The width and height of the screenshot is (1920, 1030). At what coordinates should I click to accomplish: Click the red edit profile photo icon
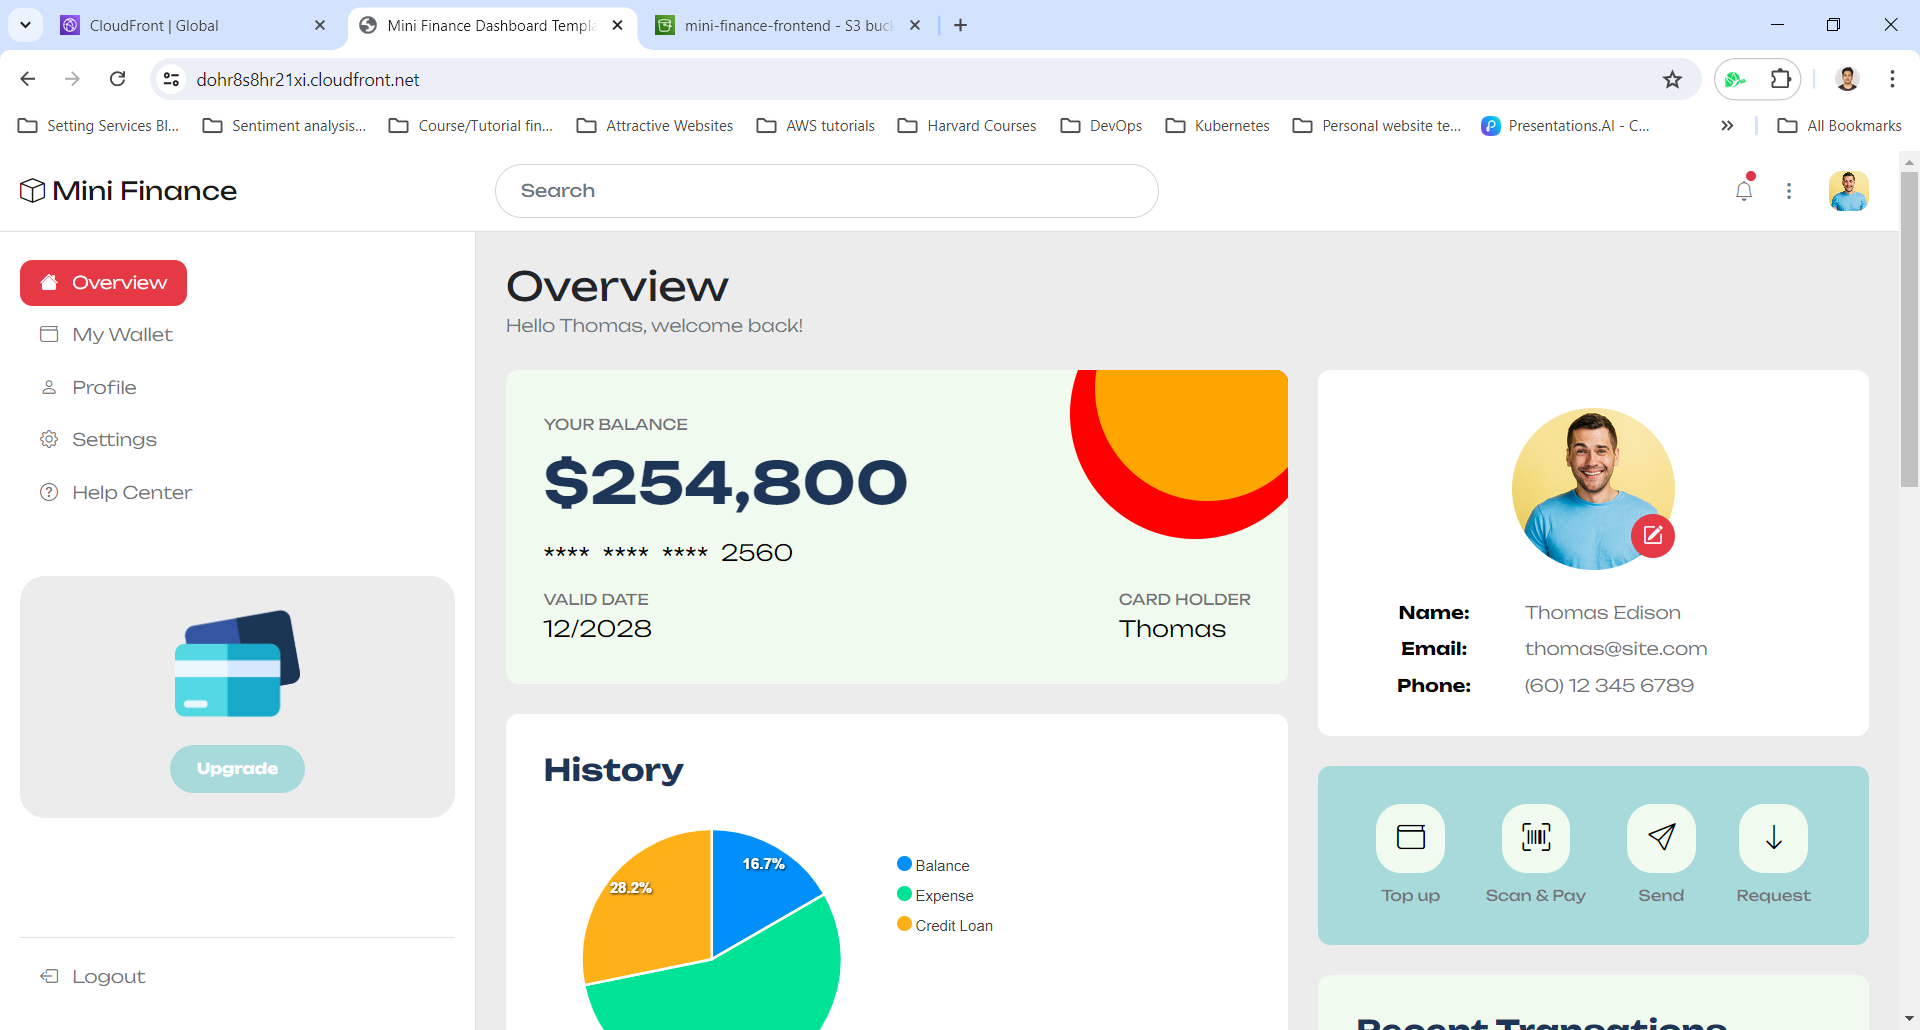[1652, 535]
